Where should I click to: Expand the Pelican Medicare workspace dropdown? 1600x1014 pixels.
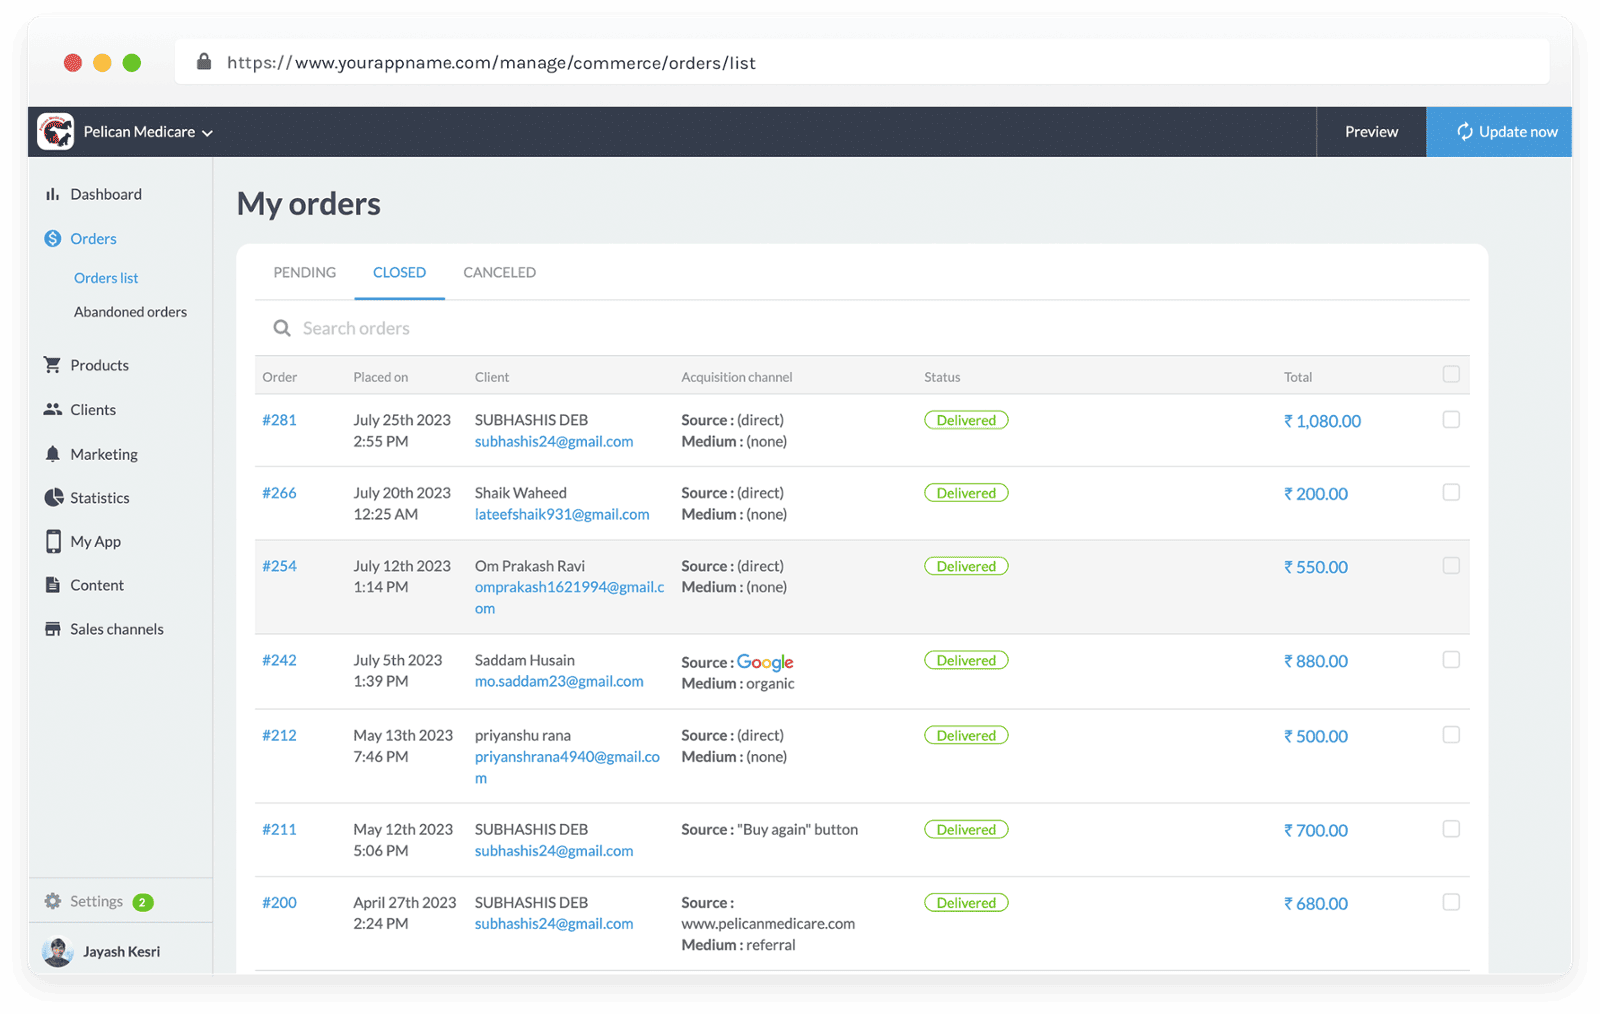pyautogui.click(x=207, y=131)
